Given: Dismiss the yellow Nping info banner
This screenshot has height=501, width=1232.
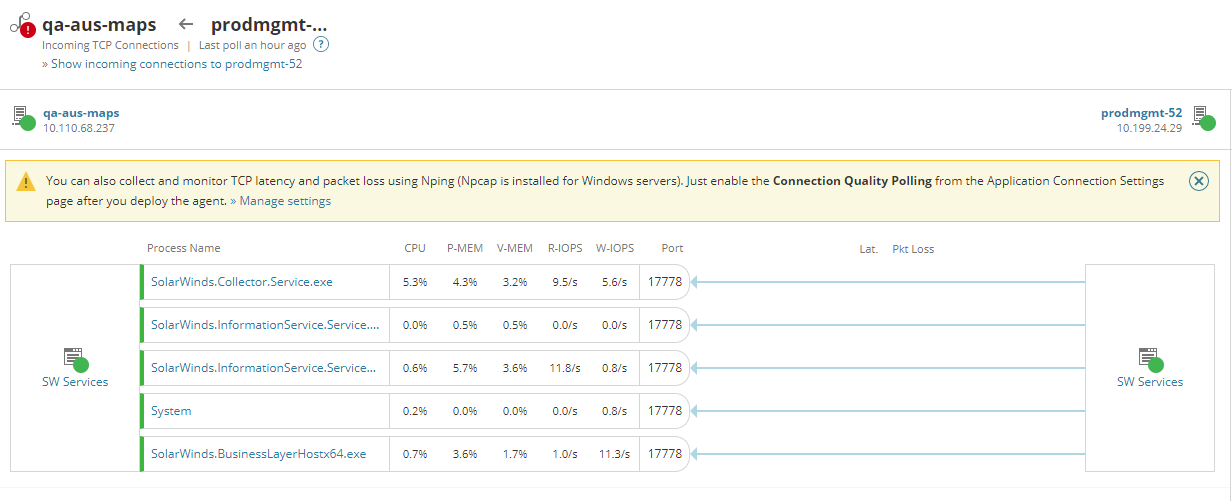Looking at the screenshot, I should tap(1199, 181).
